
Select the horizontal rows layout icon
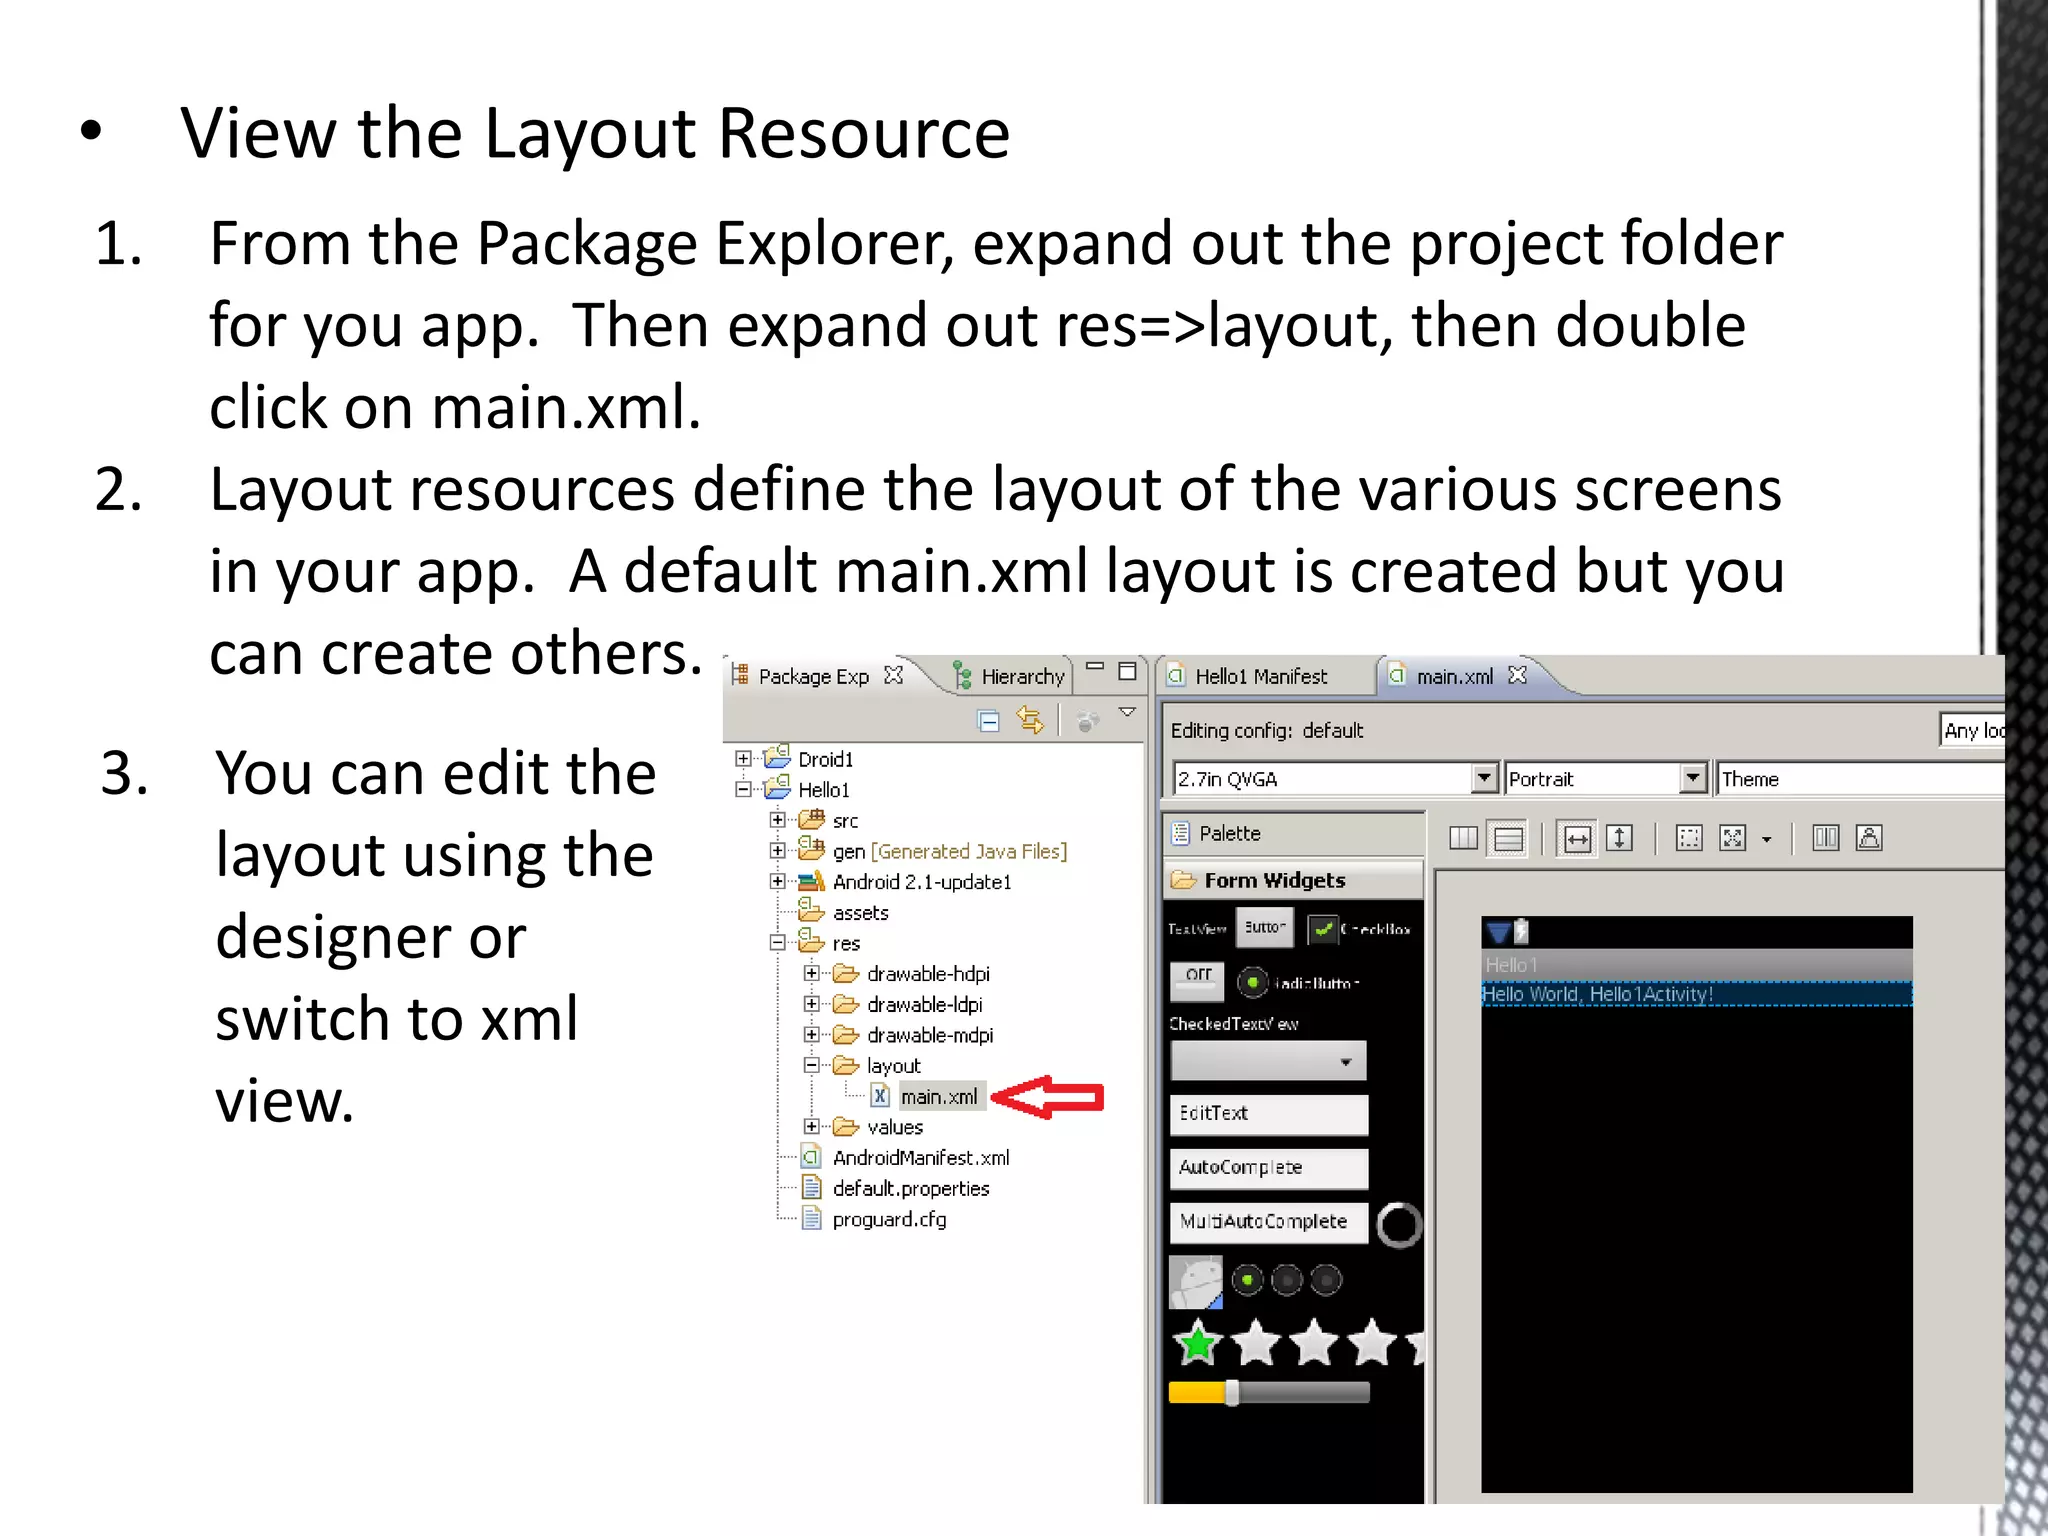pos(1508,839)
